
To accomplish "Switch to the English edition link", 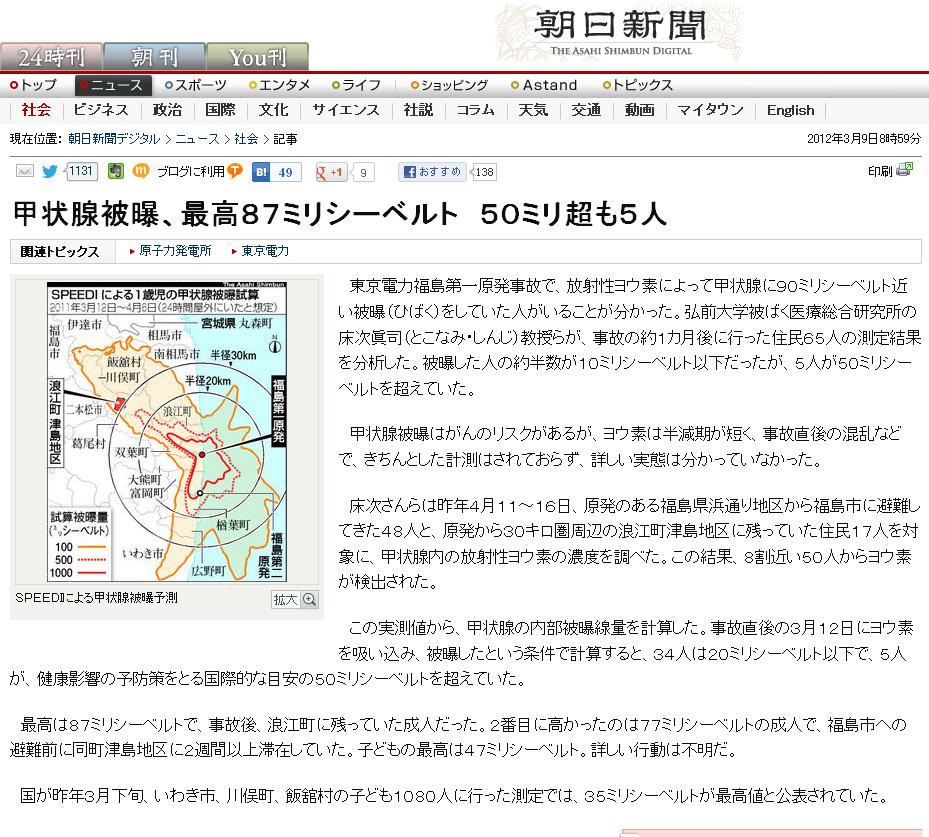I will 790,110.
